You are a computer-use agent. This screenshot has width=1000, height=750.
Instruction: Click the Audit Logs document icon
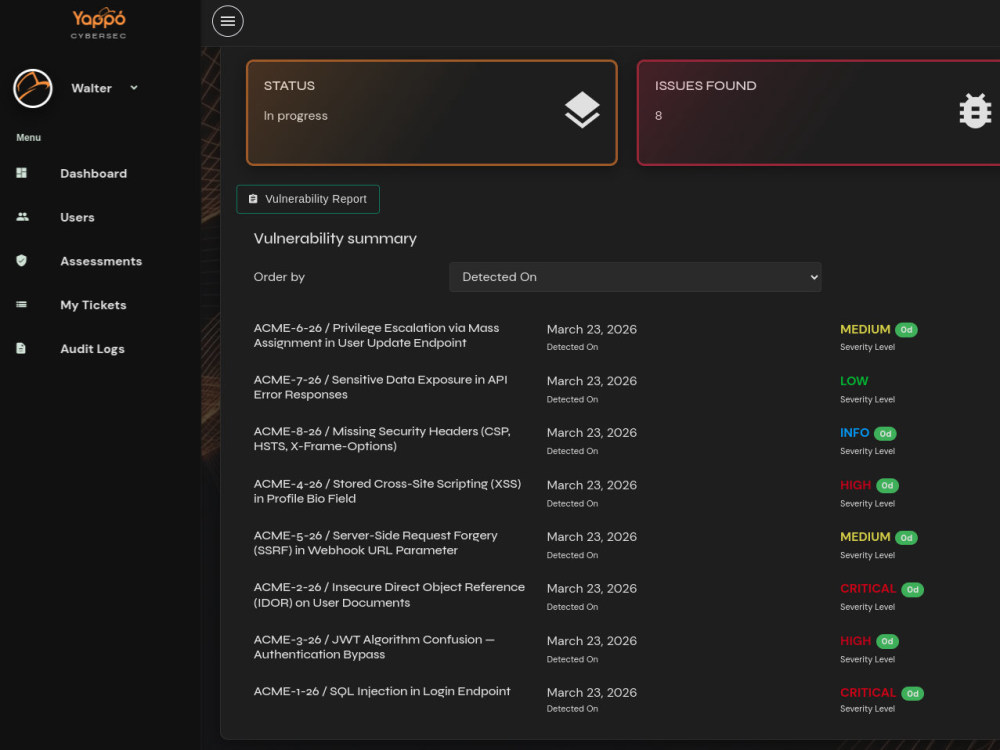click(x=21, y=348)
